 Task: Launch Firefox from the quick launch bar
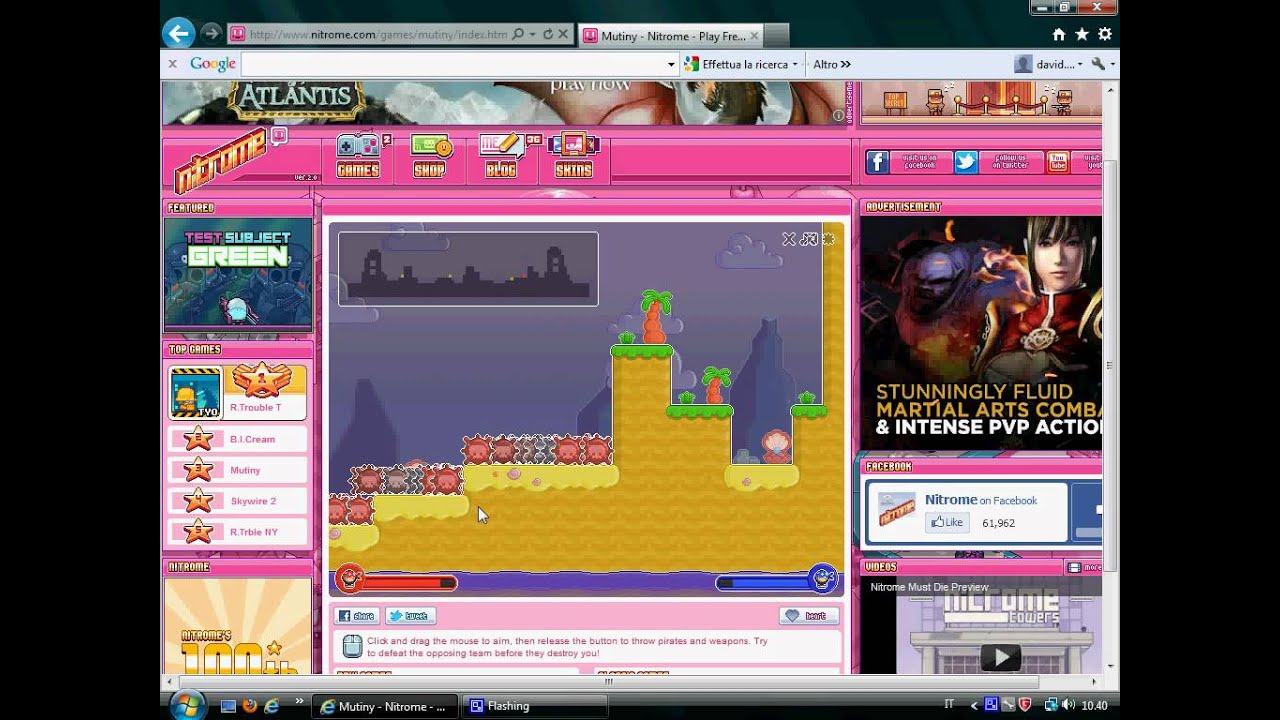click(249, 706)
